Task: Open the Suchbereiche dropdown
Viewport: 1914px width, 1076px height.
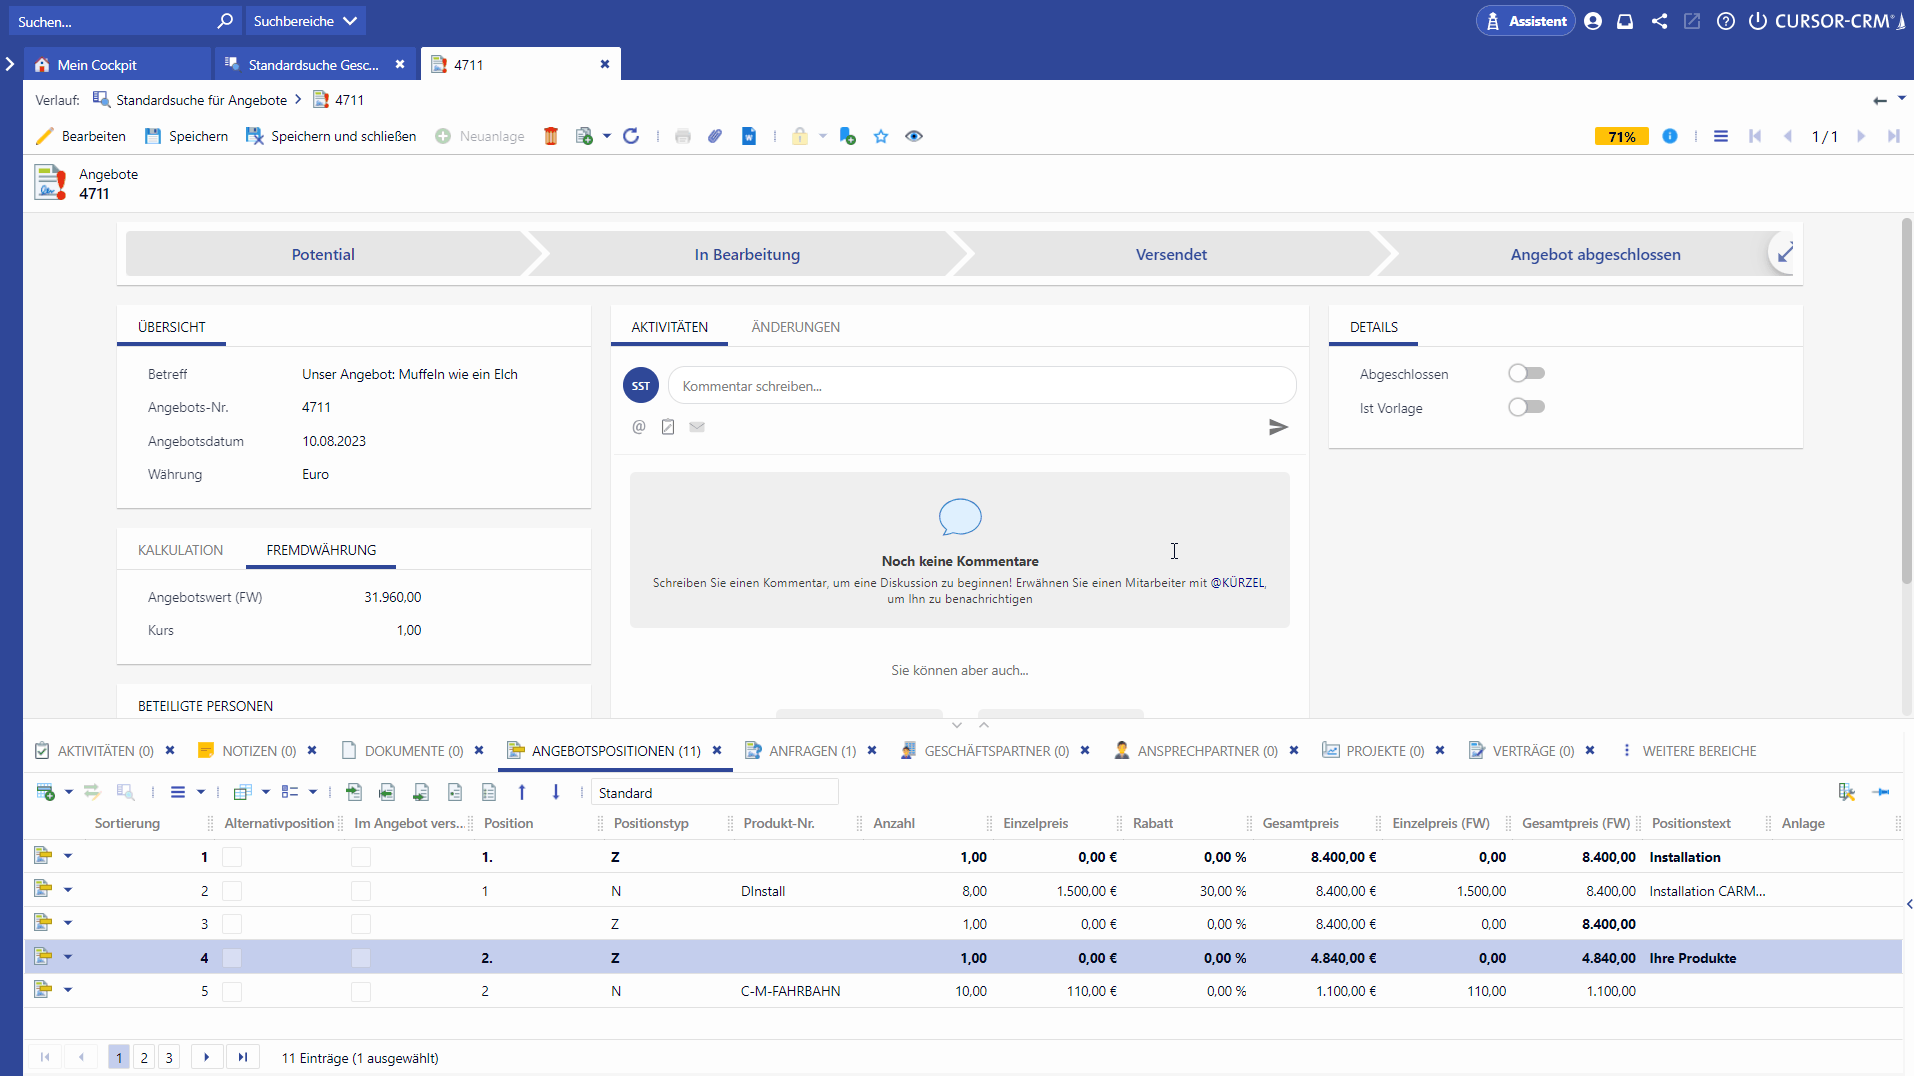Action: 305,21
